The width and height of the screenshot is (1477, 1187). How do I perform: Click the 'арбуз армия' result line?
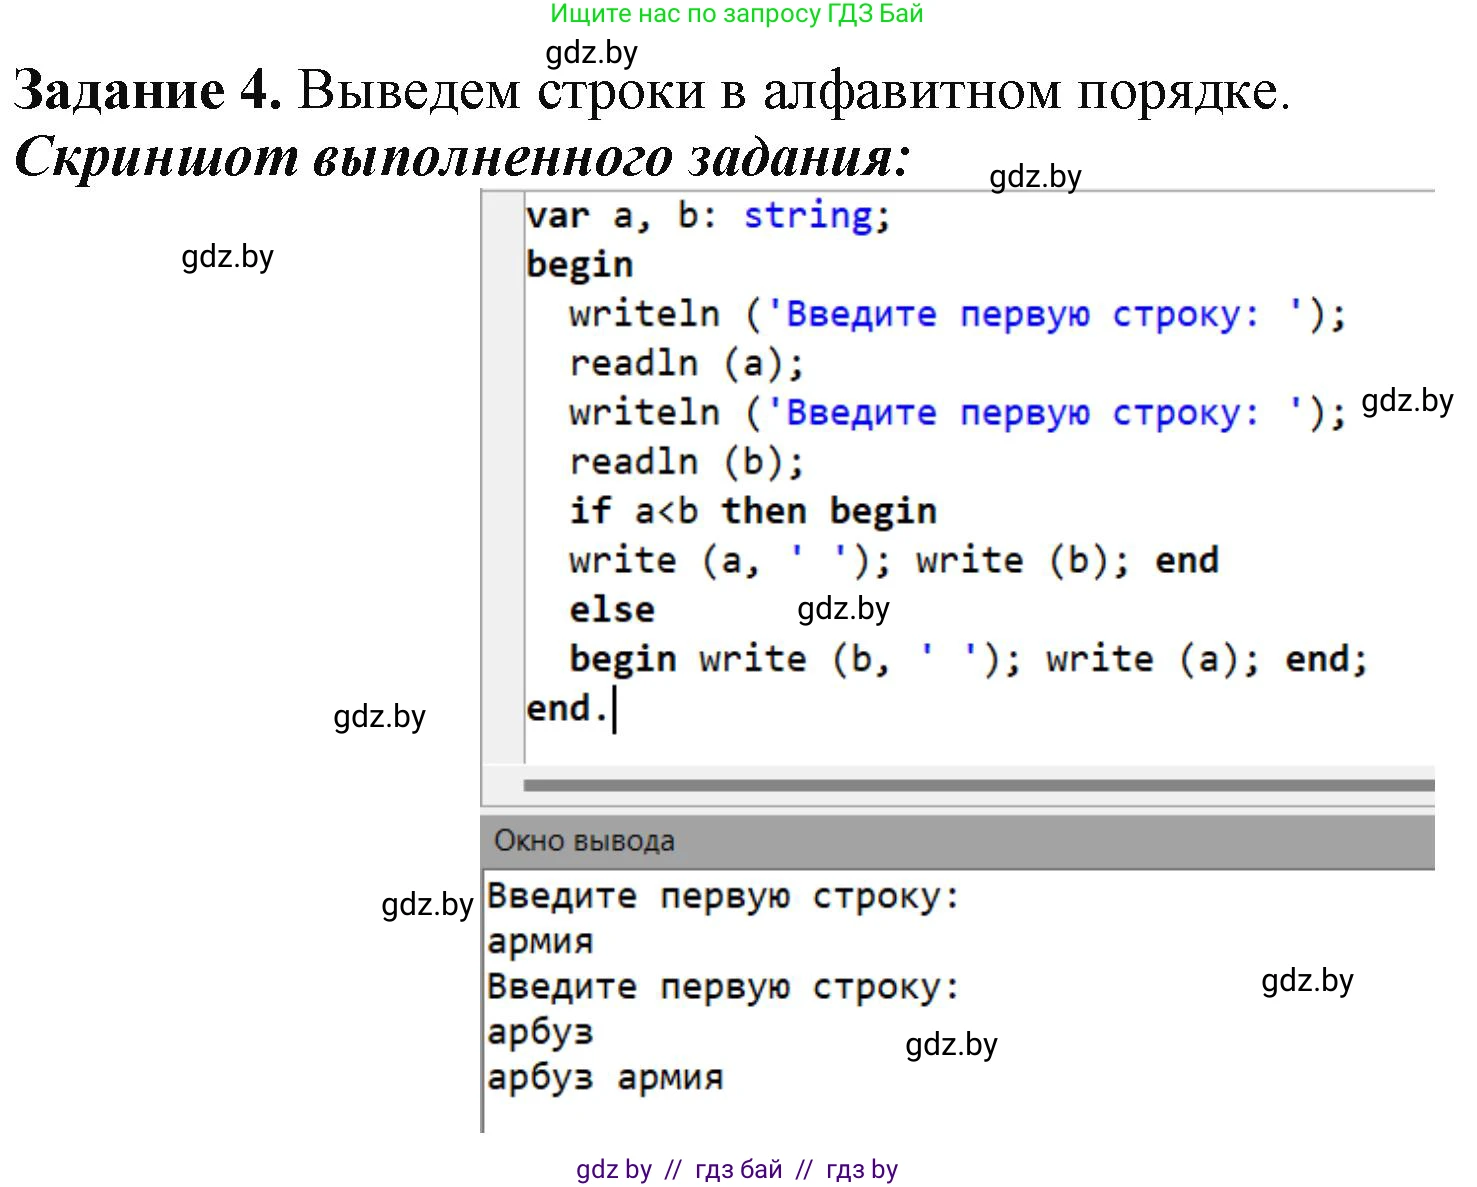[x=605, y=1077]
